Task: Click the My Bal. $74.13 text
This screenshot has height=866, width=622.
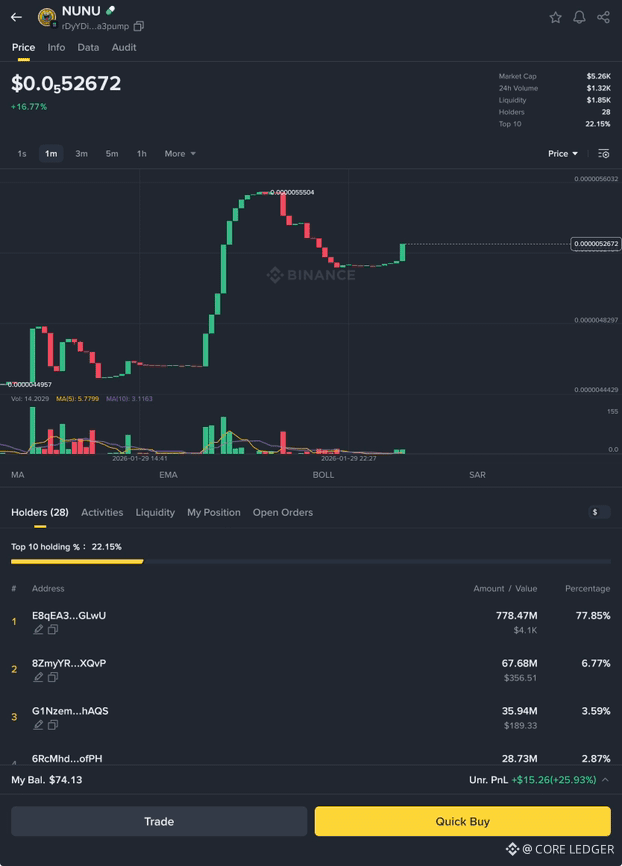Action: 46,780
